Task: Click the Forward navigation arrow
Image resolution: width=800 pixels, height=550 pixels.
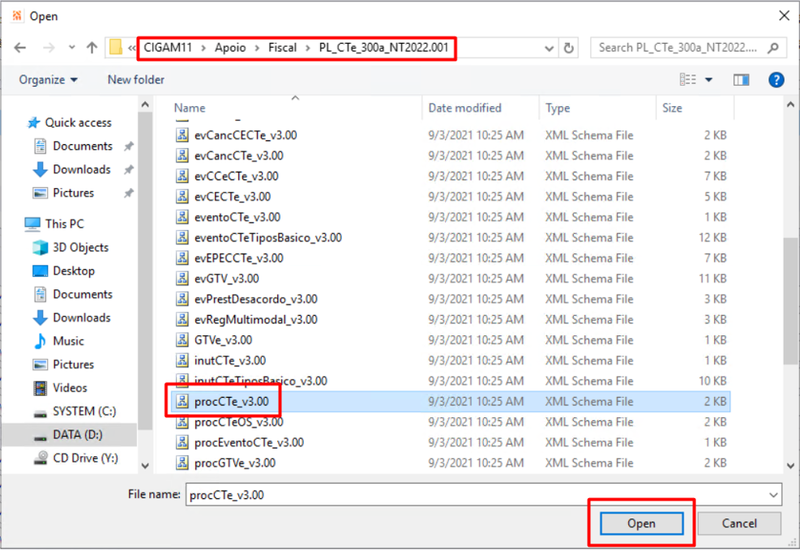Action: tap(48, 48)
